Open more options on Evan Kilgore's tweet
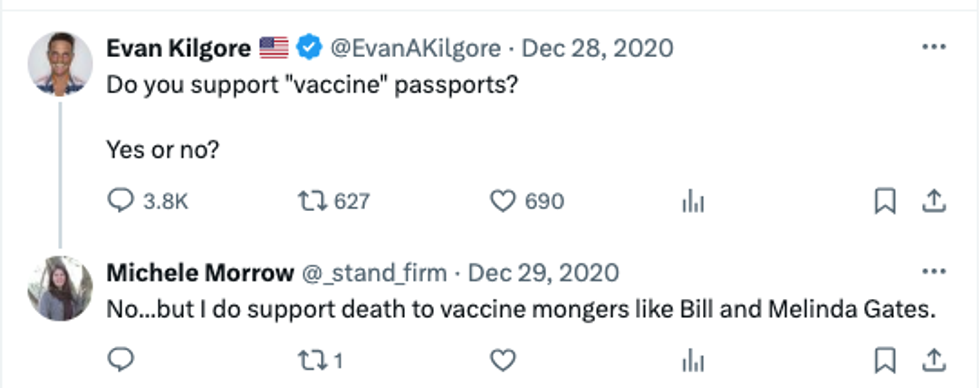The width and height of the screenshot is (980, 388). click(x=934, y=47)
